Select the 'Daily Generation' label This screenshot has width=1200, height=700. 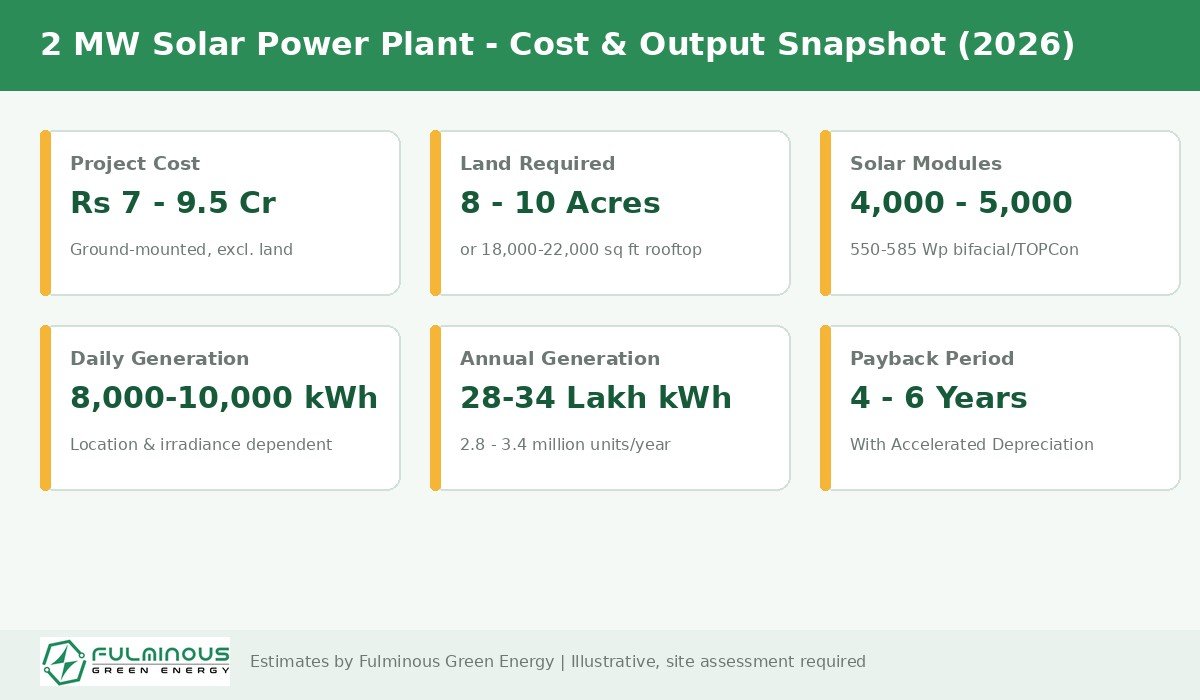[x=159, y=359]
